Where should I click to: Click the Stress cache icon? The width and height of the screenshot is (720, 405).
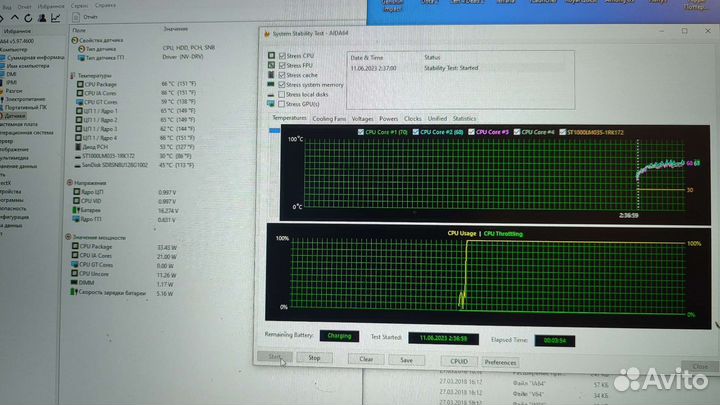click(x=271, y=75)
